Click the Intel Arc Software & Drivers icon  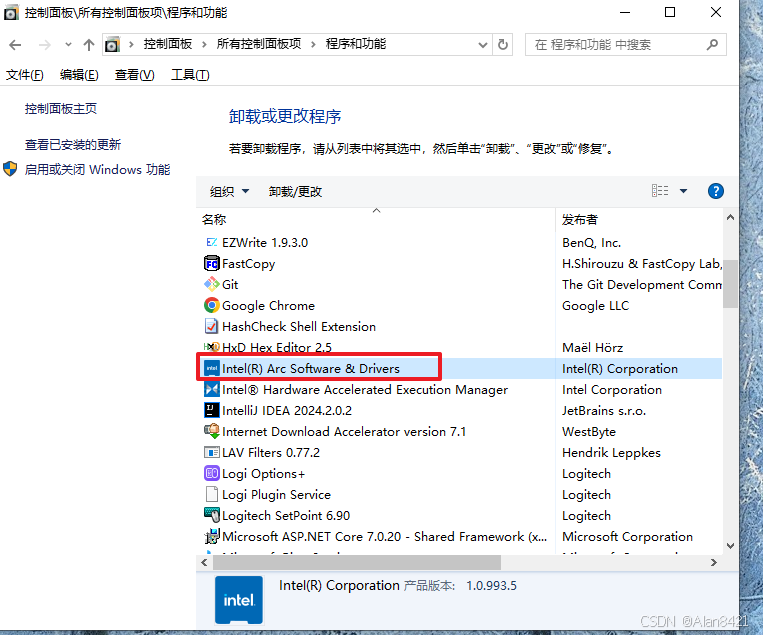(x=211, y=368)
